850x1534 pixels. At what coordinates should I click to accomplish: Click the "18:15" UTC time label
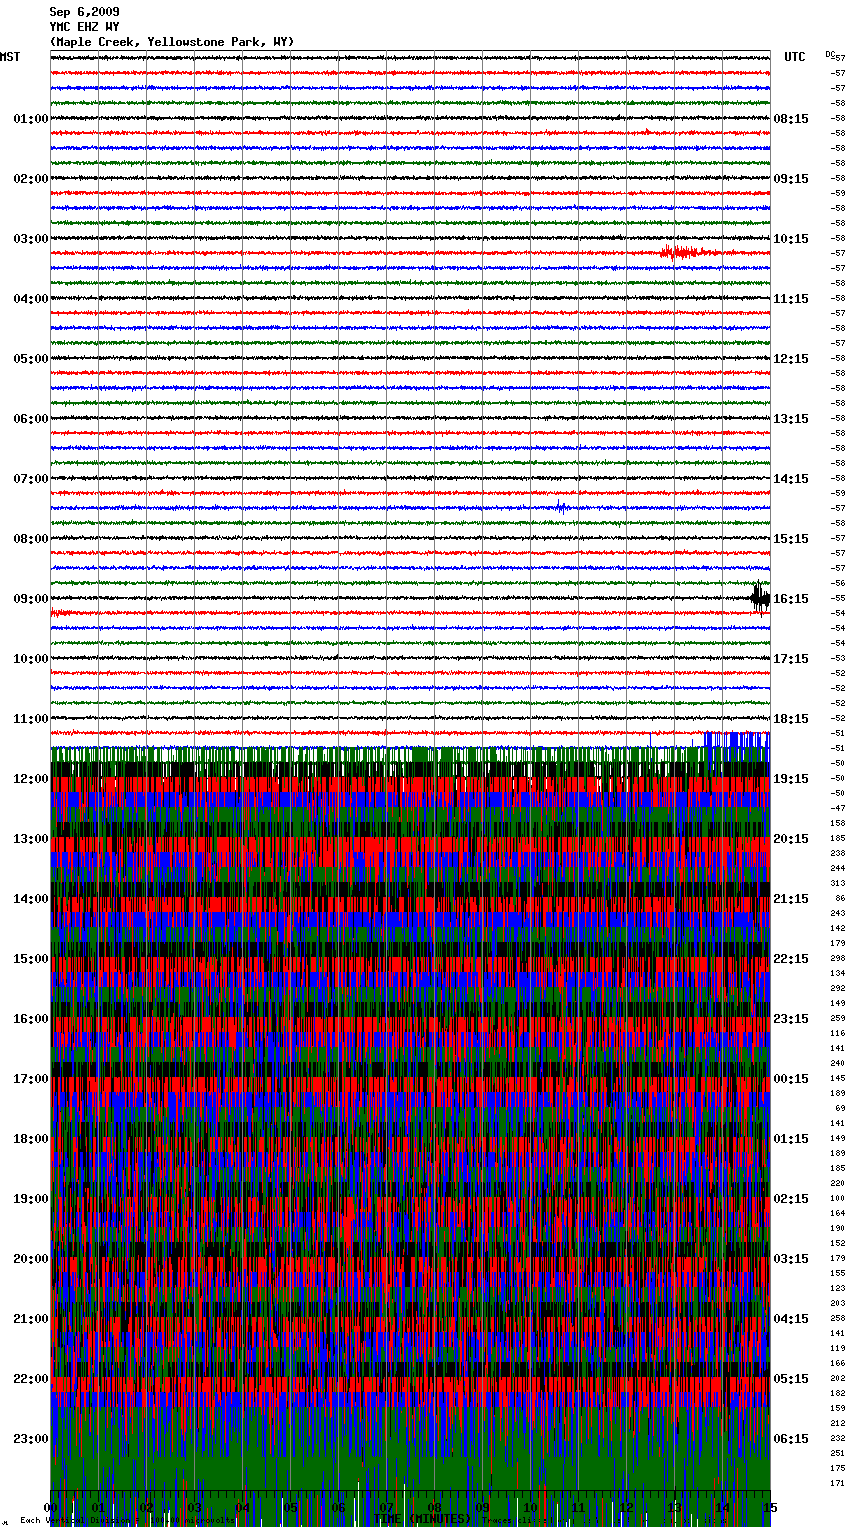tap(791, 719)
